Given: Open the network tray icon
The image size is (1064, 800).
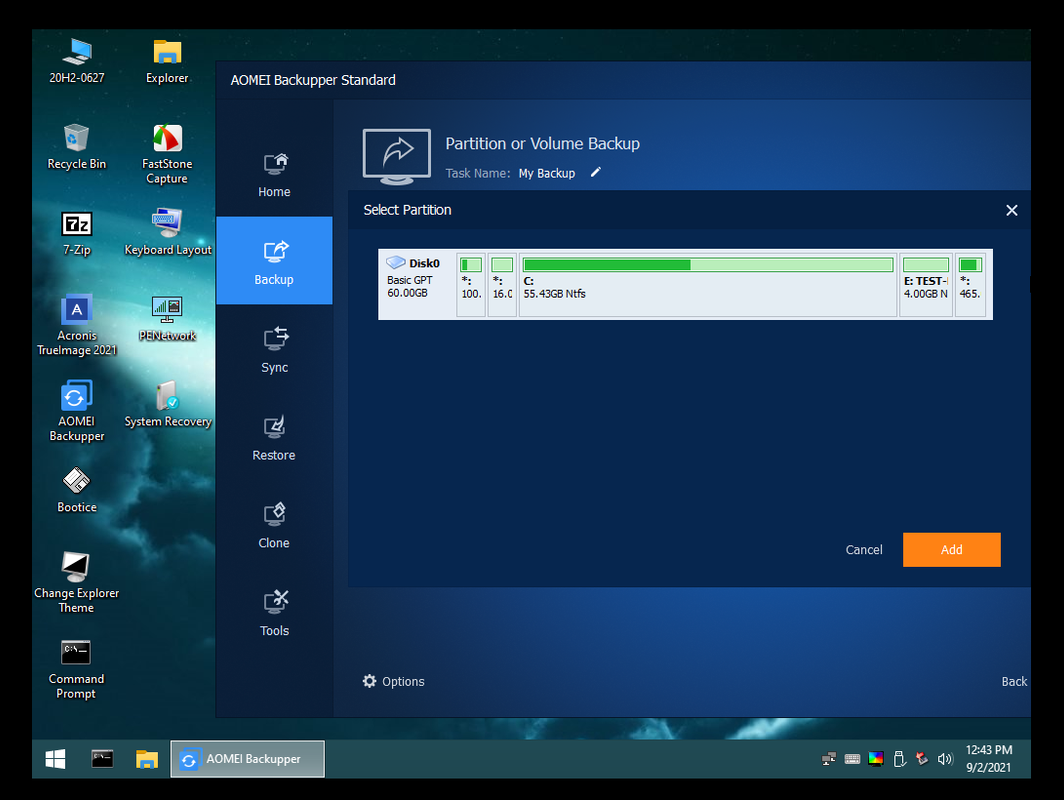Looking at the screenshot, I should 829,759.
